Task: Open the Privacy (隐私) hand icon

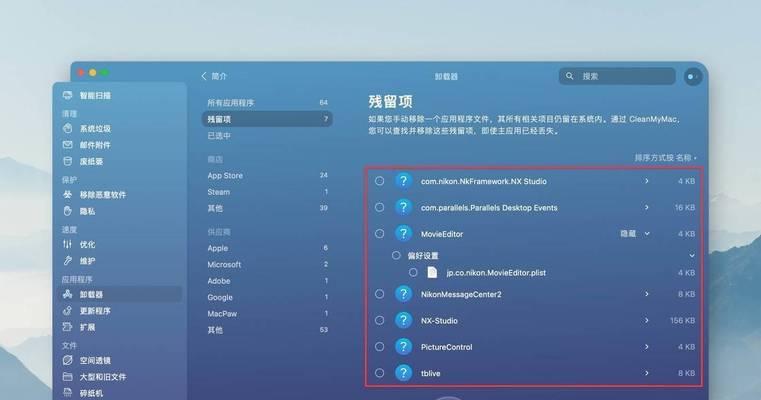Action: coord(67,211)
